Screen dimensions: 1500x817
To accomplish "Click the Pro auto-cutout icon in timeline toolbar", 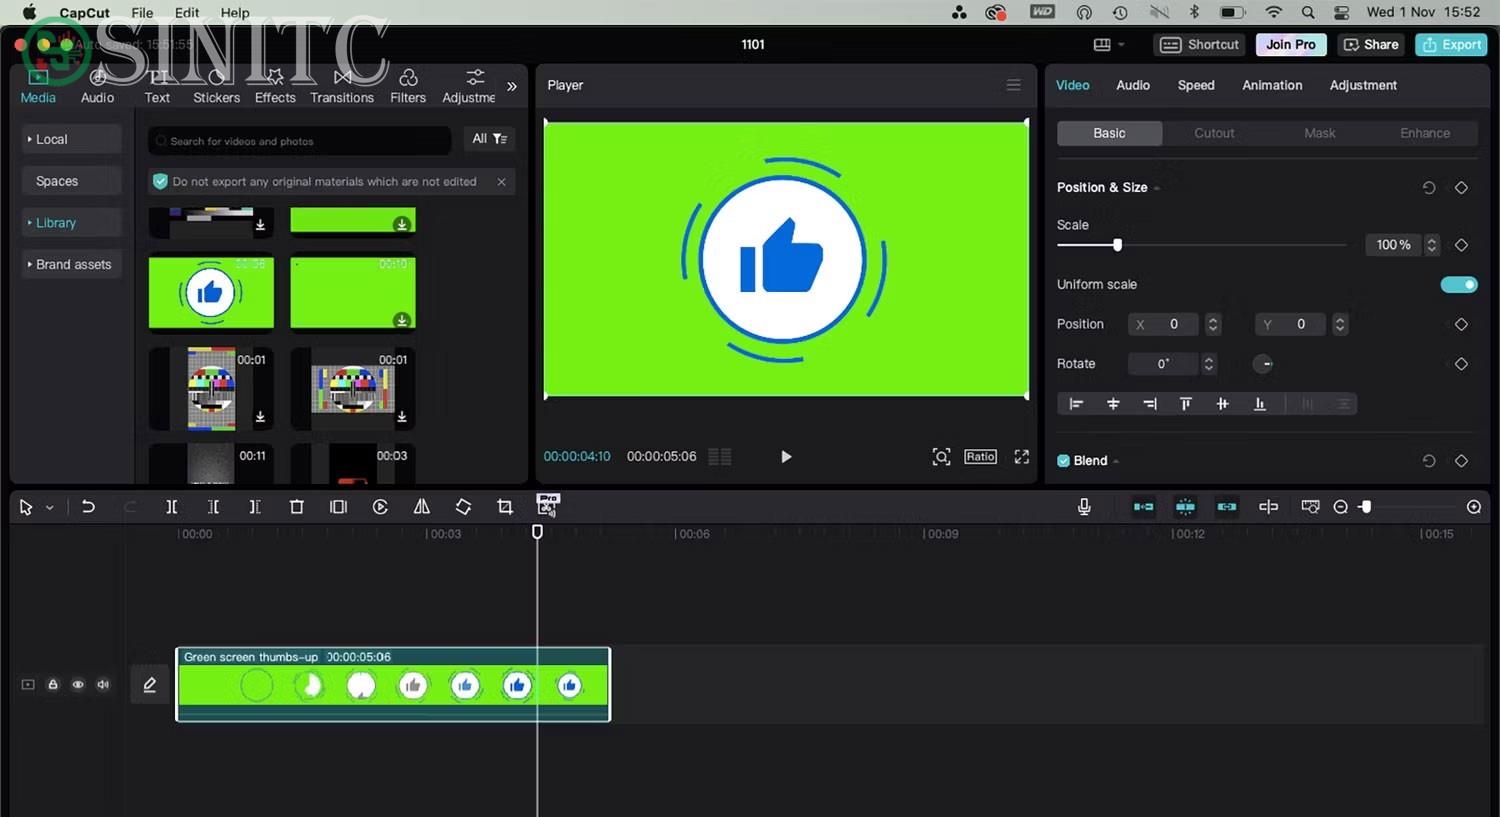I will coord(548,505).
